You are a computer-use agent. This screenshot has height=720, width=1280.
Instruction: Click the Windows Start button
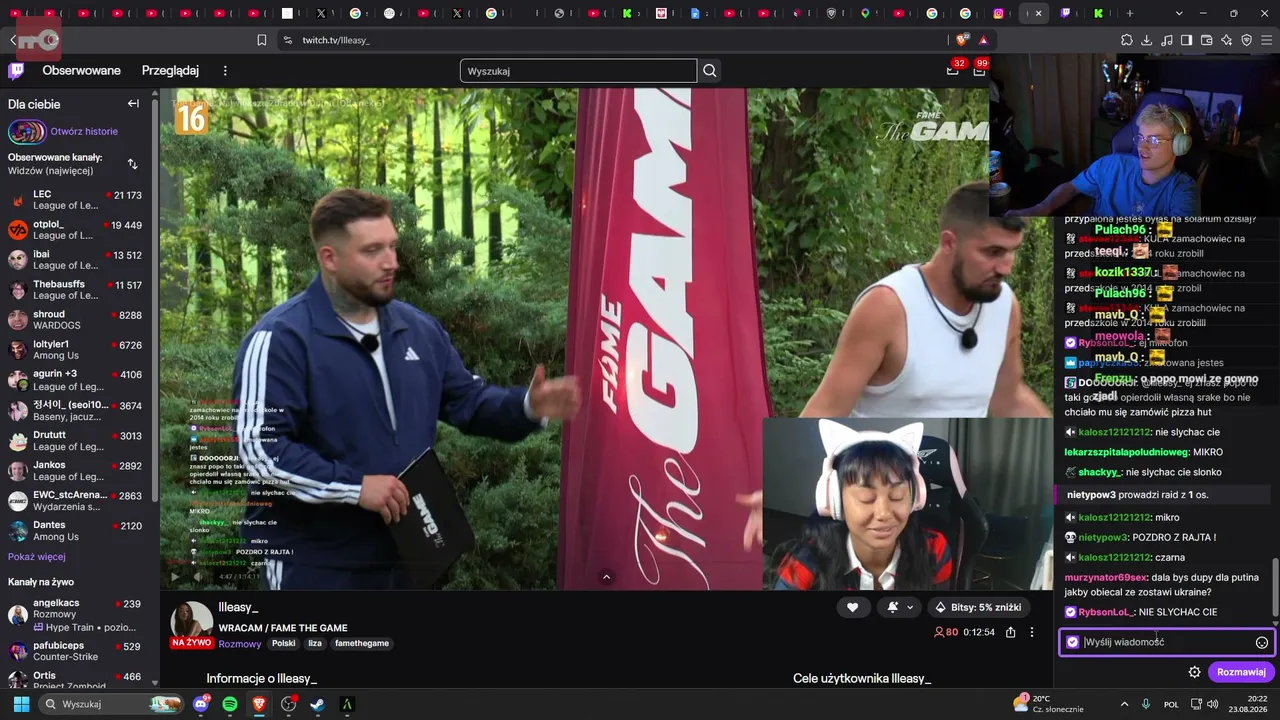(21, 704)
